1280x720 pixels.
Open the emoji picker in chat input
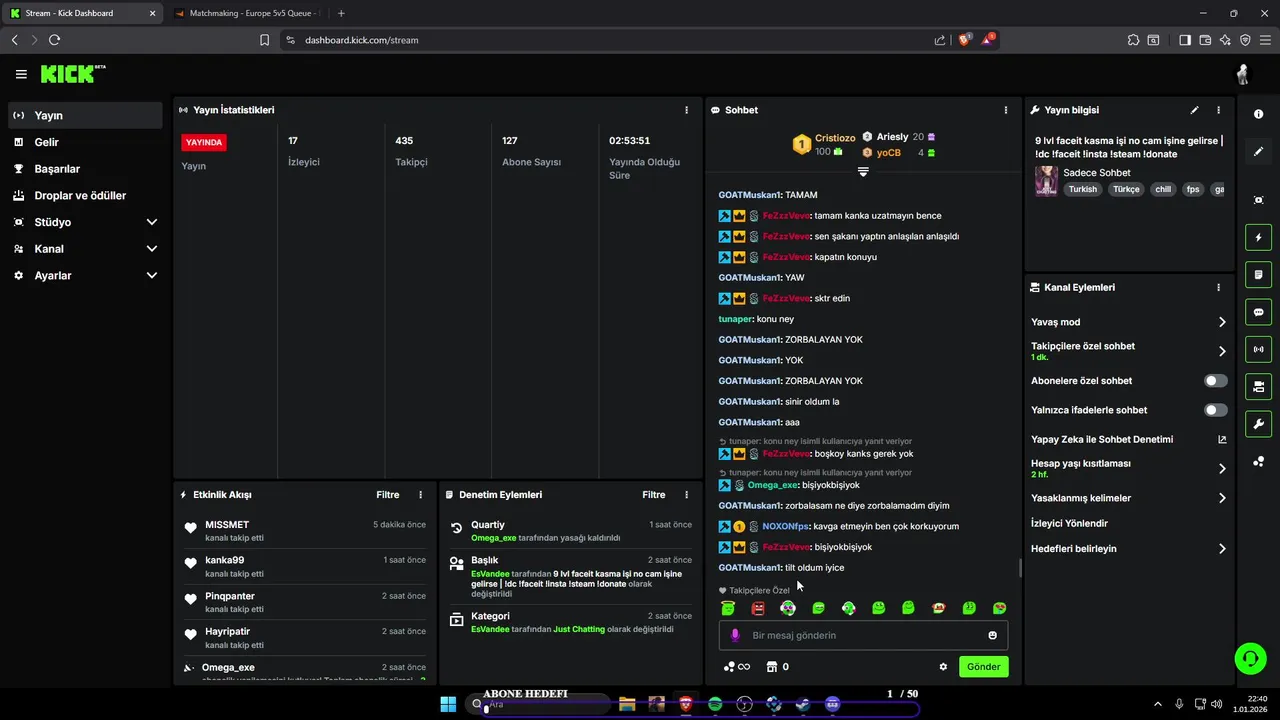tap(992, 635)
